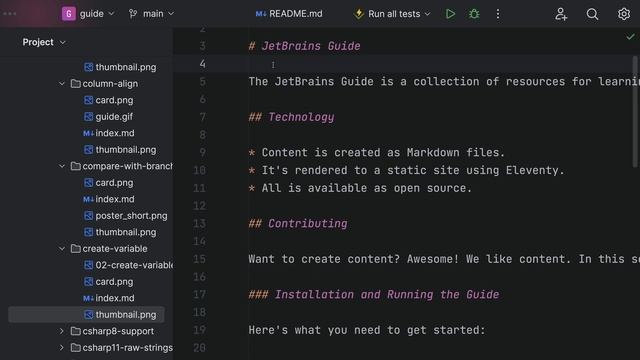Switch to the README.md editor tab
The width and height of the screenshot is (640, 360).
tap(289, 14)
